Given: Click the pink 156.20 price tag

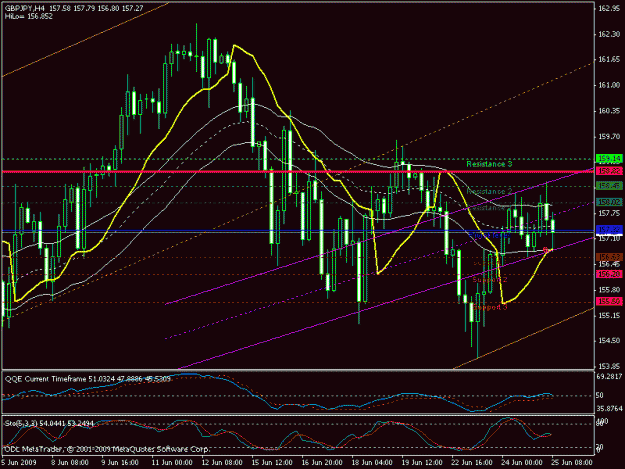Looking at the screenshot, I should tap(609, 274).
